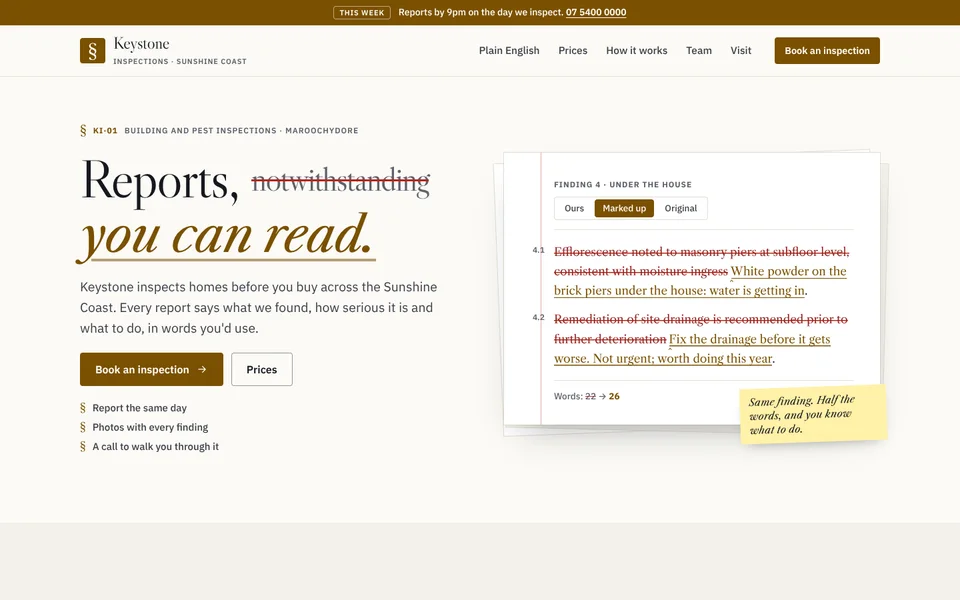This screenshot has width=960, height=600.
Task: Click the FINDING 4 · UNDER THE HOUSE label
Action: coord(623,184)
